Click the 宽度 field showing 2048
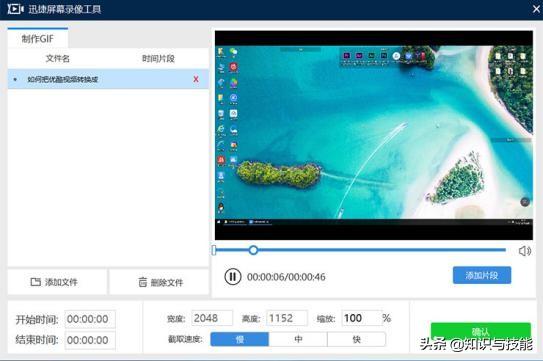Viewport: 543px width, 361px height. (212, 318)
